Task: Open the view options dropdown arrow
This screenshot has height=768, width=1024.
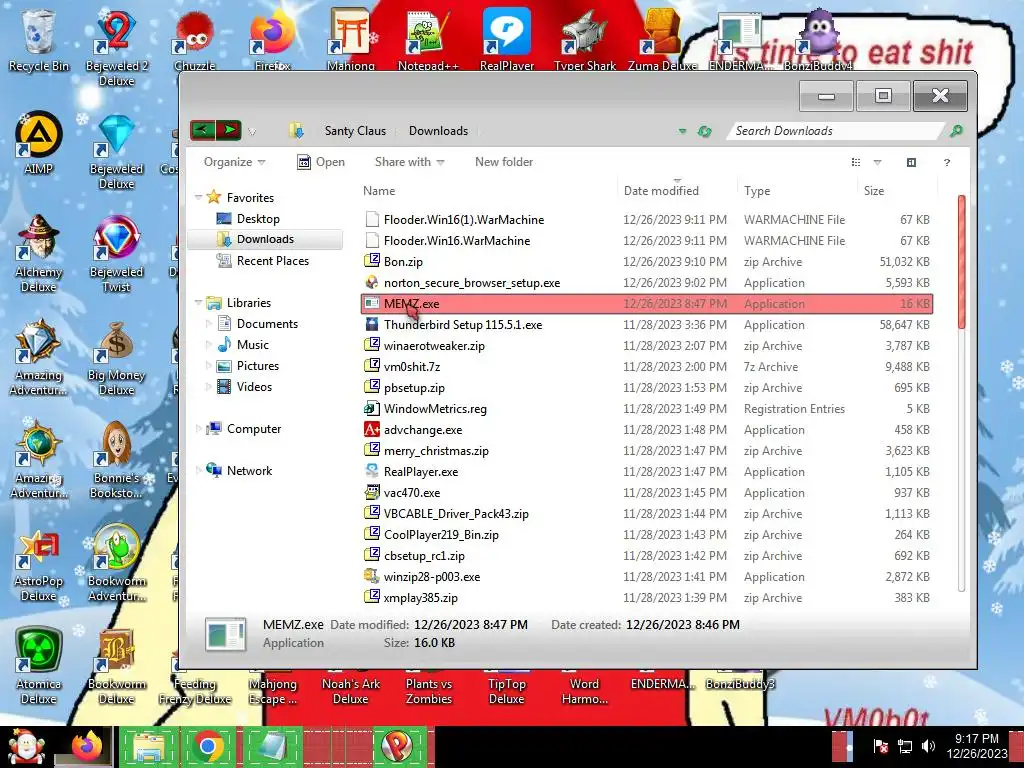Action: tap(877, 162)
